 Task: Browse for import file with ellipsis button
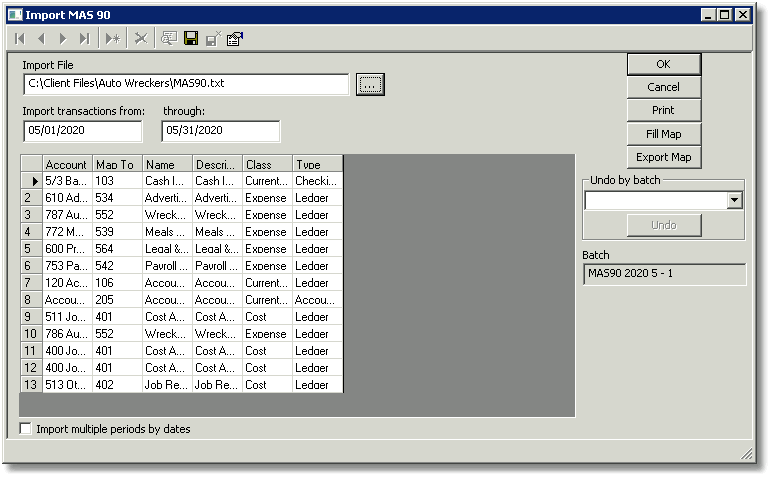coord(370,85)
